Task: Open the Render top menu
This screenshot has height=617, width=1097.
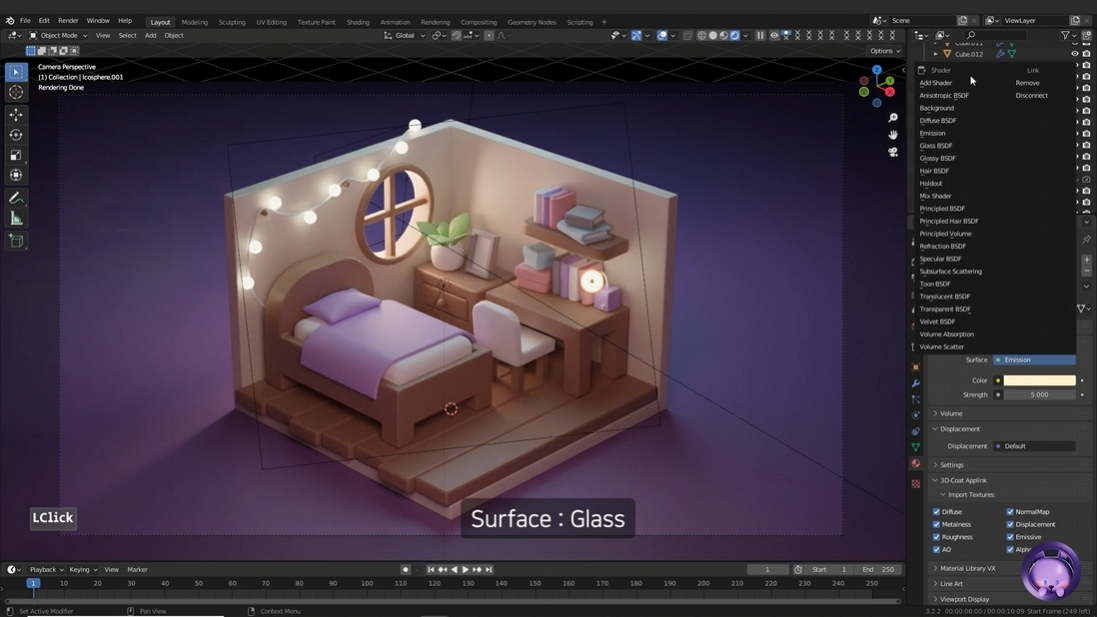Action: 68,21
